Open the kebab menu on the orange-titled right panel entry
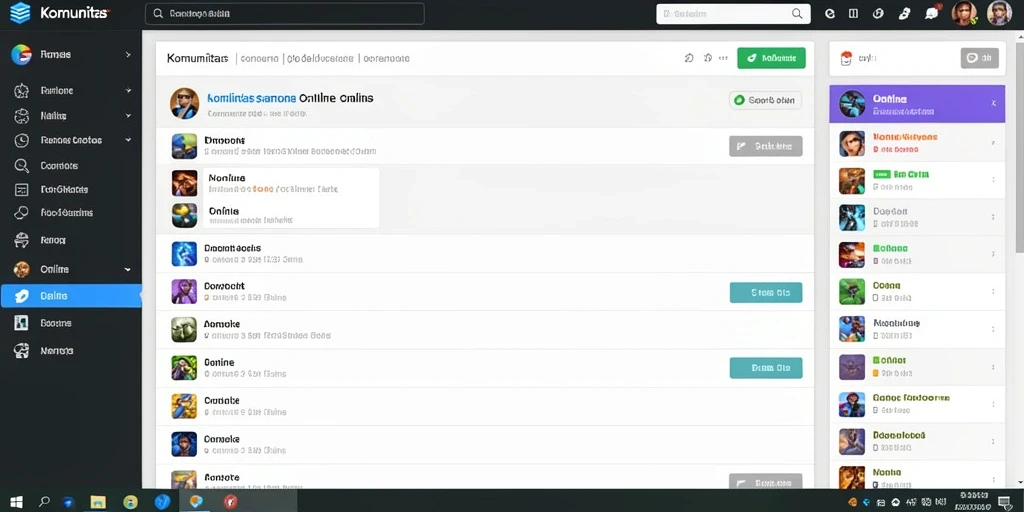 tap(993, 142)
